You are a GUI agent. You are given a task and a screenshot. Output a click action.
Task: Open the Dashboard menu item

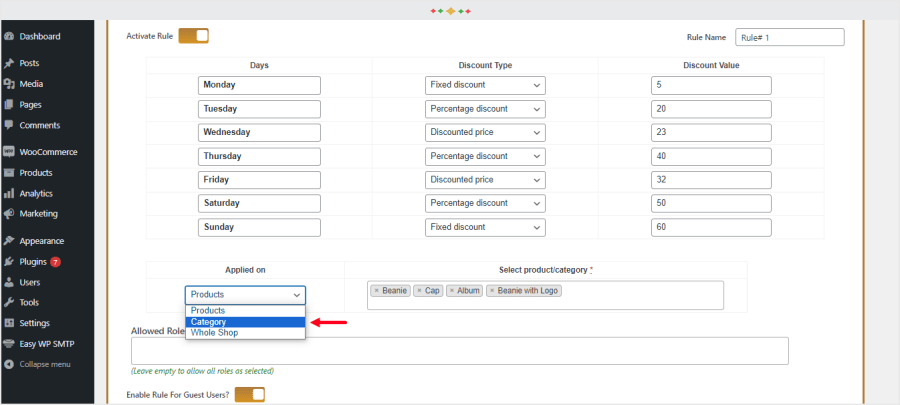point(40,37)
